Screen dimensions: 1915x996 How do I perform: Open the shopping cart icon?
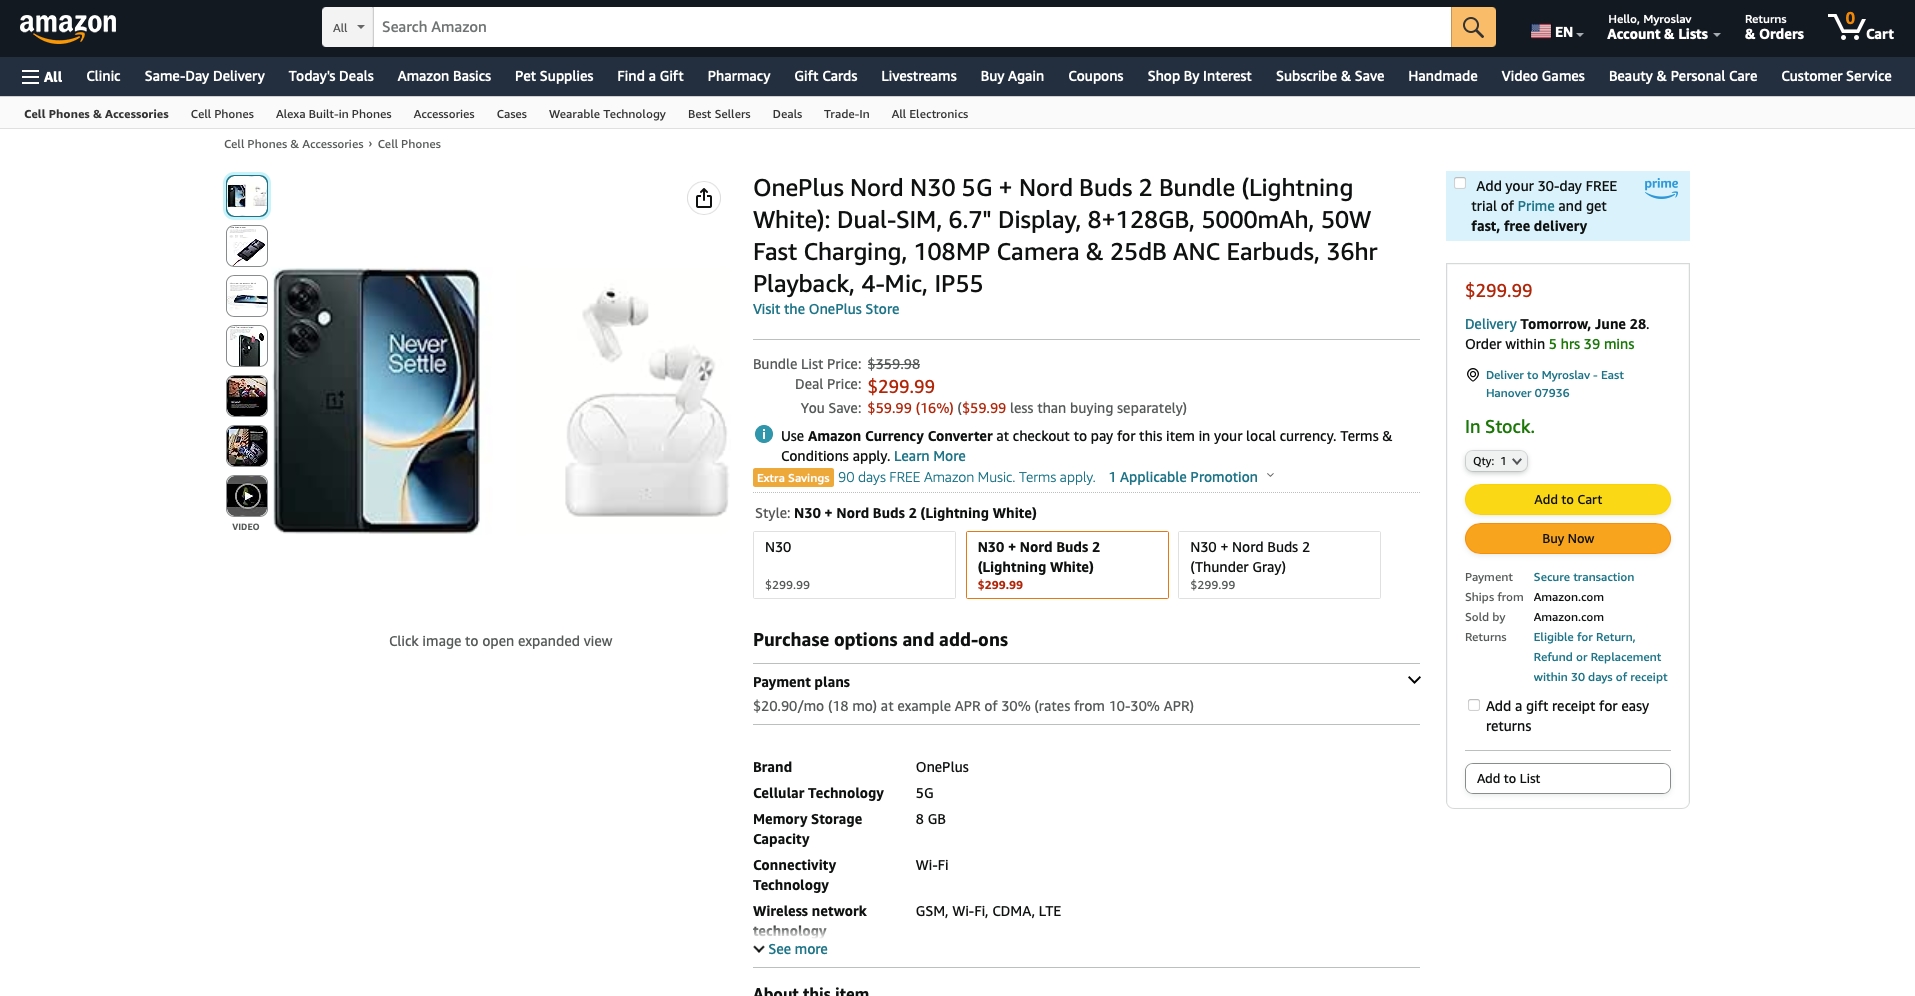[x=1860, y=27]
